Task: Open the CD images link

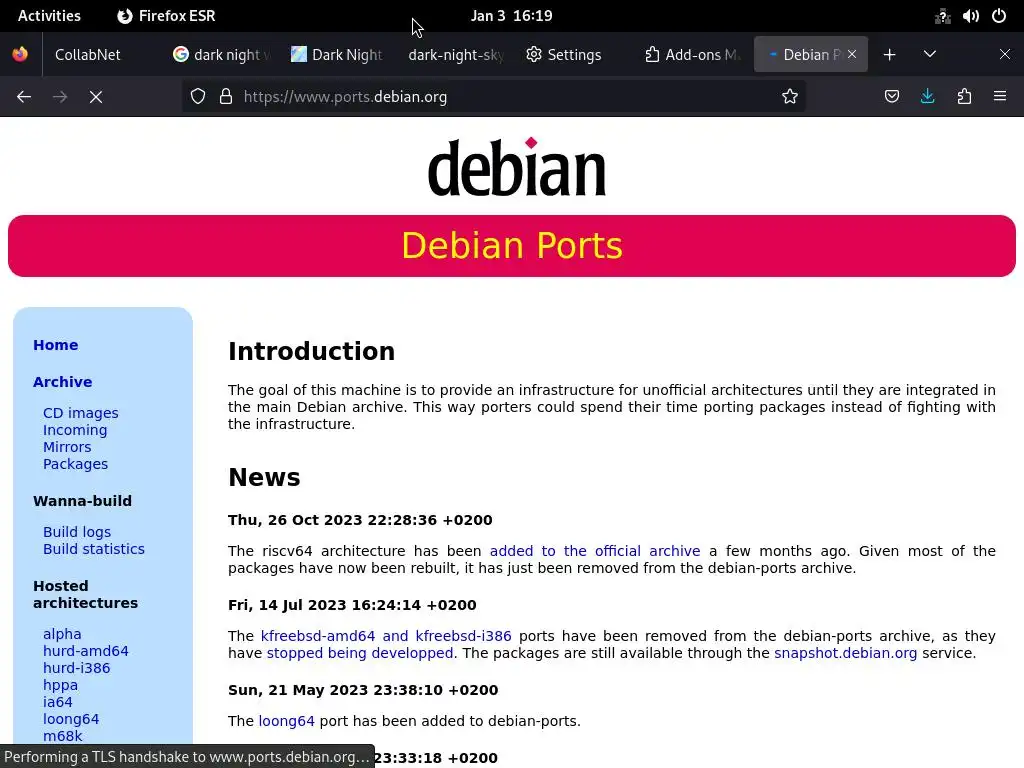Action: point(81,413)
